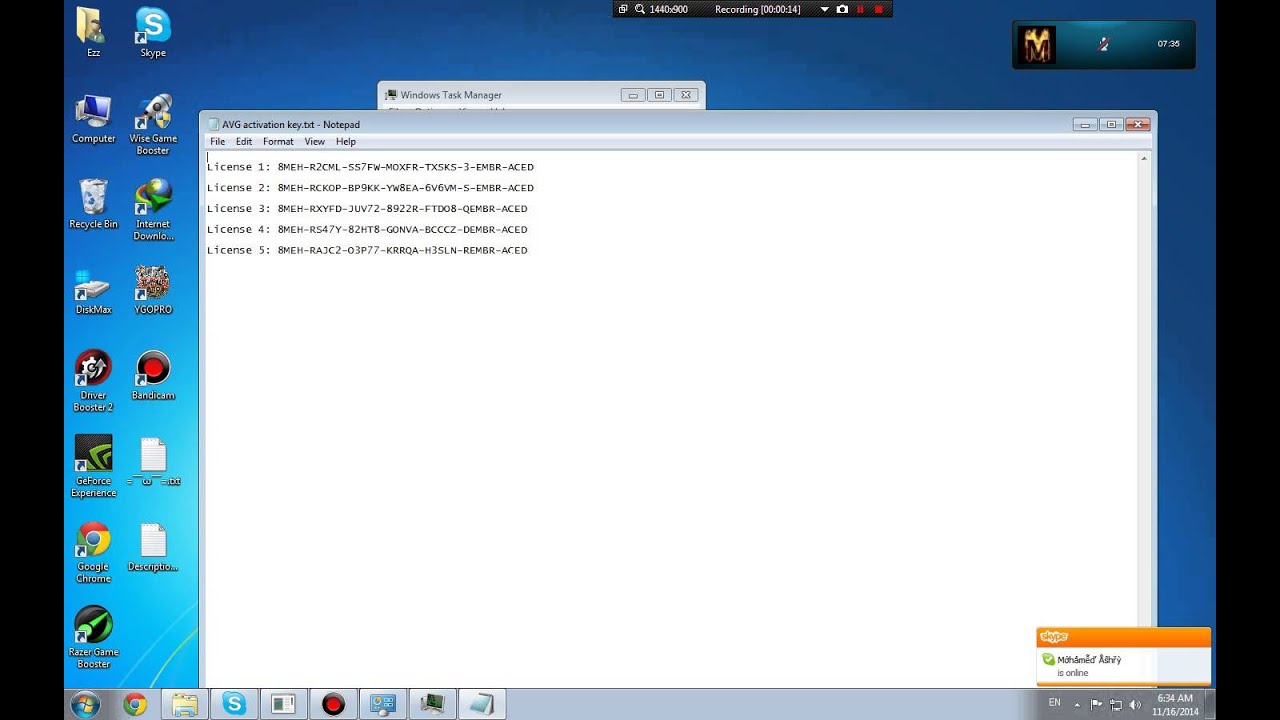The width and height of the screenshot is (1280, 720).
Task: Launch Internet Download Manager shortcut
Action: (153, 210)
